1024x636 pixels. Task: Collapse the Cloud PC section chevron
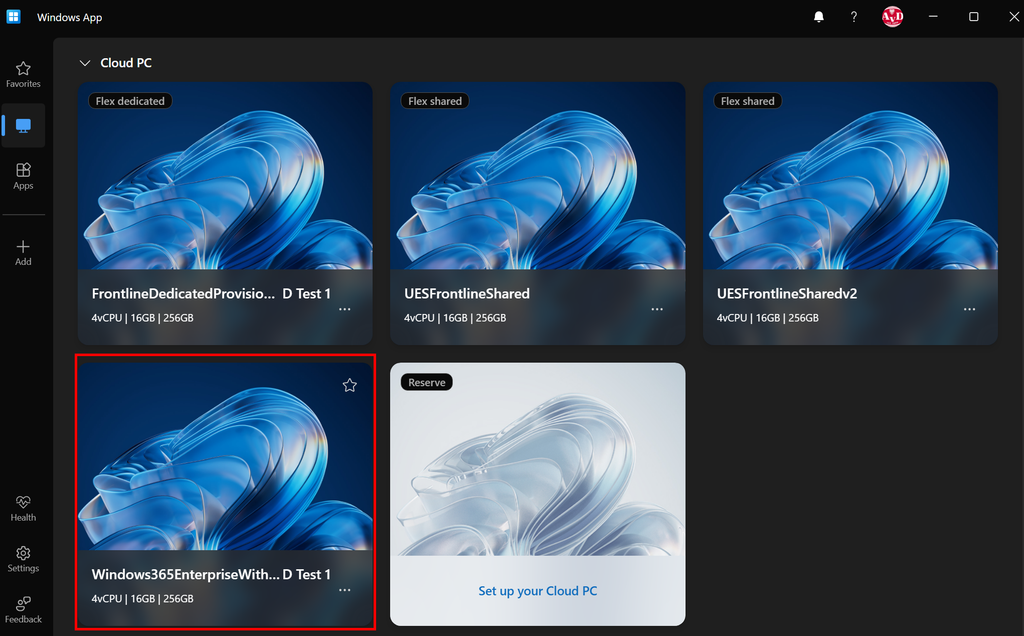pyautogui.click(x=84, y=63)
